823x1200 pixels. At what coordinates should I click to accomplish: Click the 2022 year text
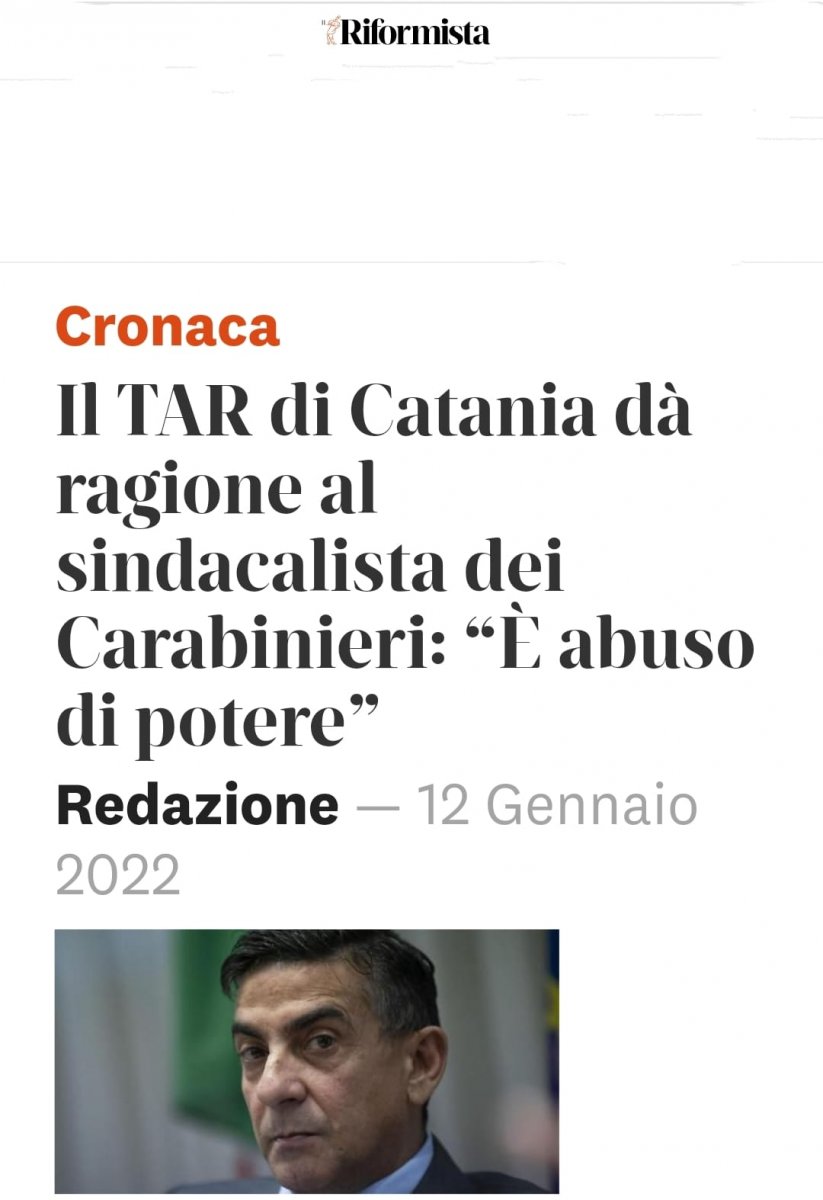tap(118, 875)
